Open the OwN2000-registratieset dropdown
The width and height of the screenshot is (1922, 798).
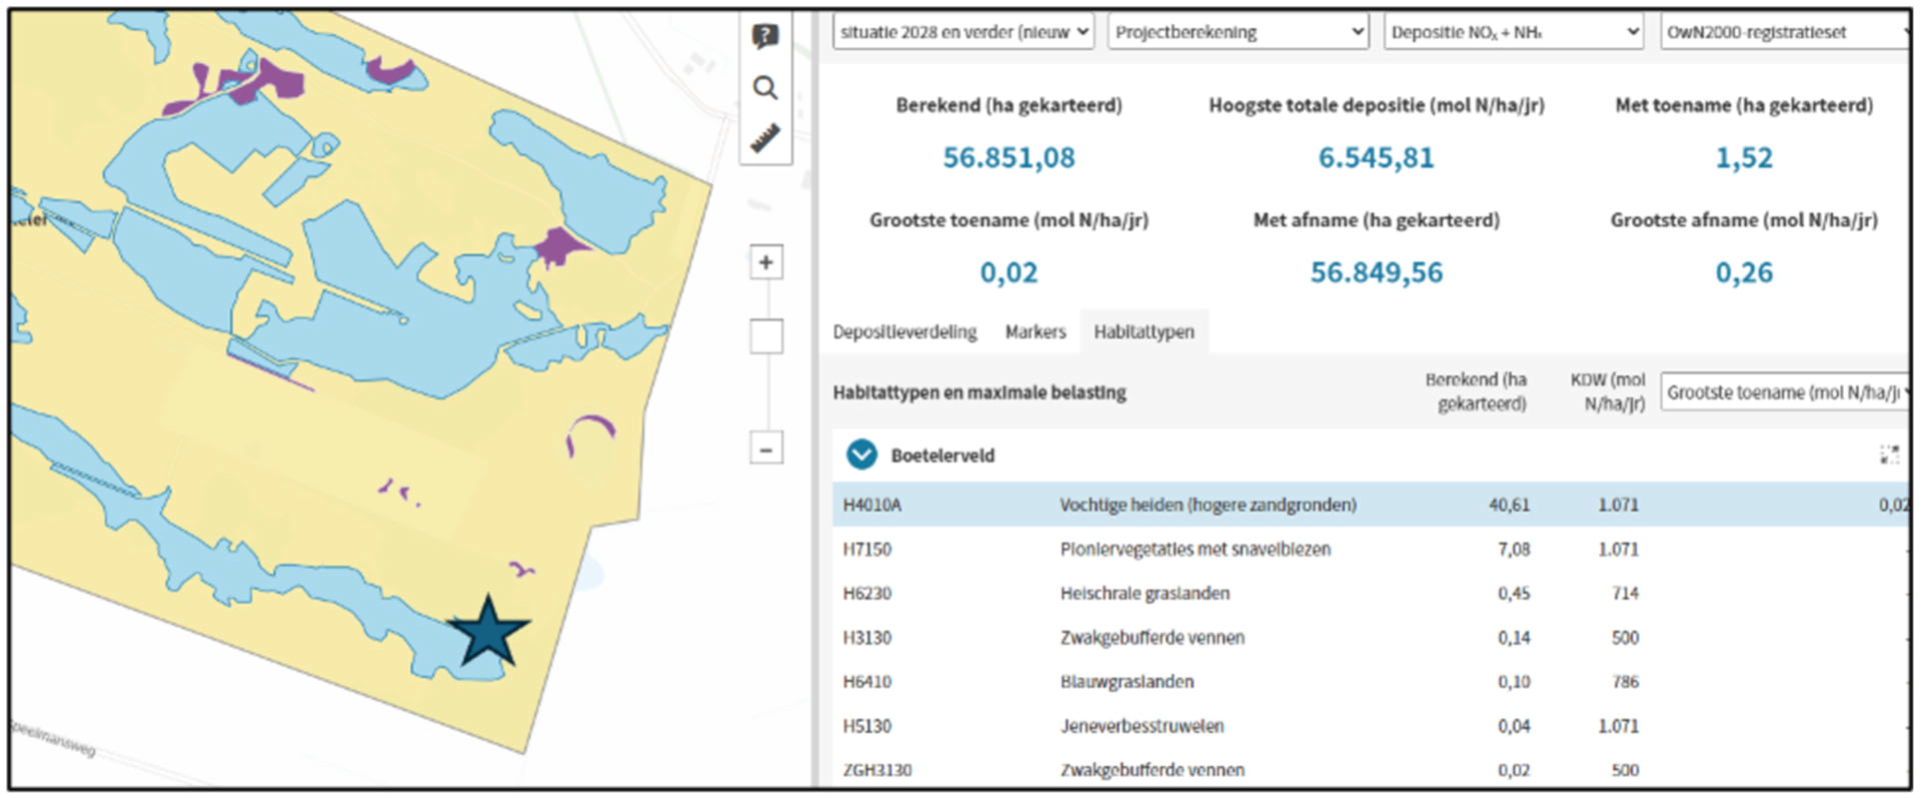tap(1785, 32)
